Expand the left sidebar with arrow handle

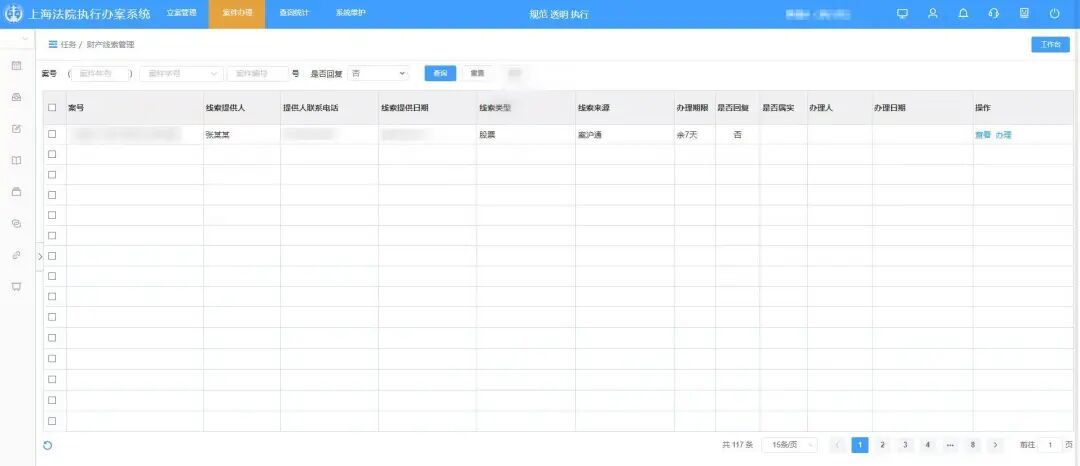[x=39, y=256]
